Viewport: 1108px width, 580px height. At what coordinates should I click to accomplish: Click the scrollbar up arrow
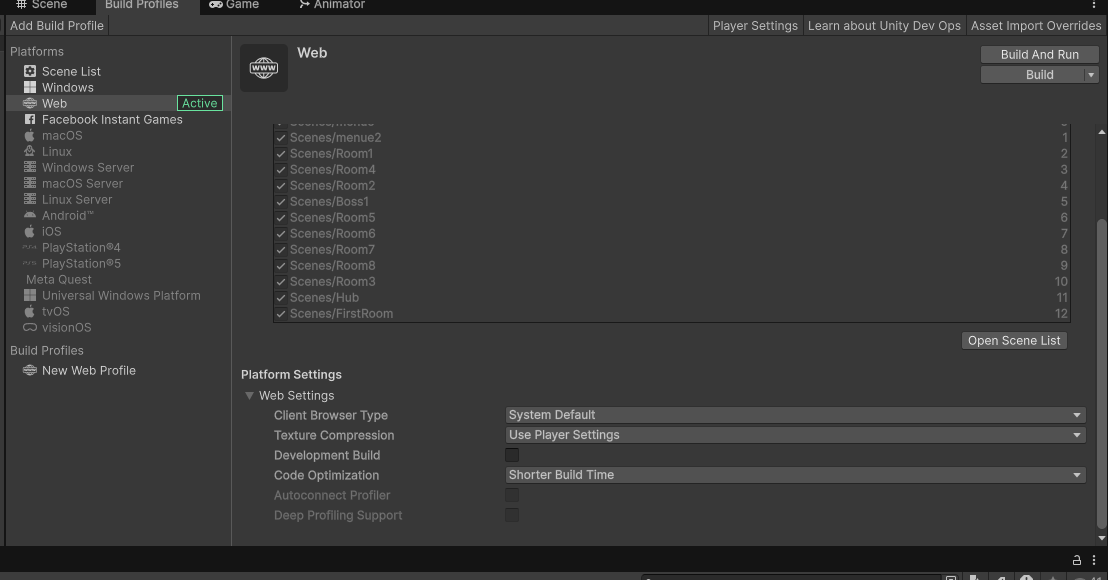1102,132
